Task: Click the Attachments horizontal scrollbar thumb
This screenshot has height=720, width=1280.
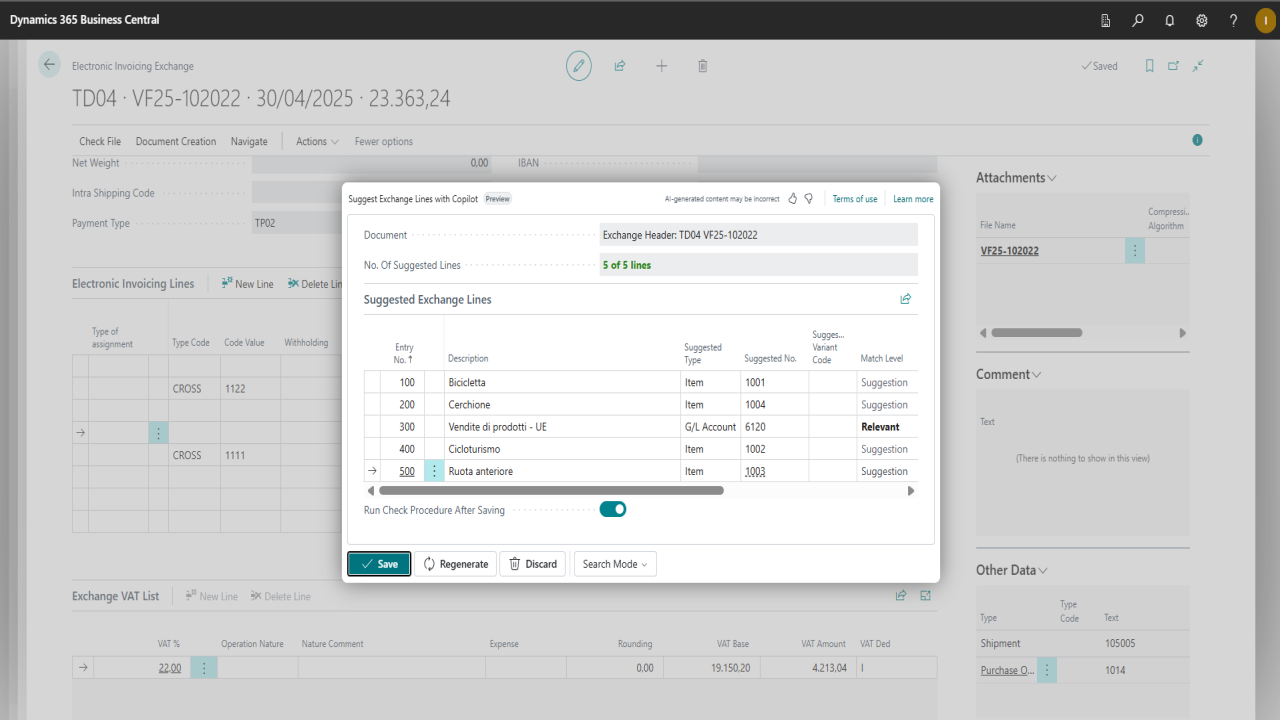Action: point(1036,333)
